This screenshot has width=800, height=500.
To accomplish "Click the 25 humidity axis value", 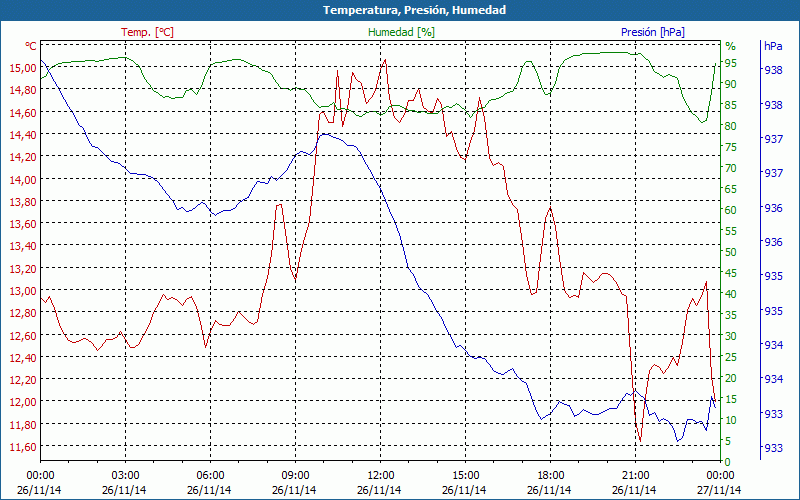I will 731,357.
